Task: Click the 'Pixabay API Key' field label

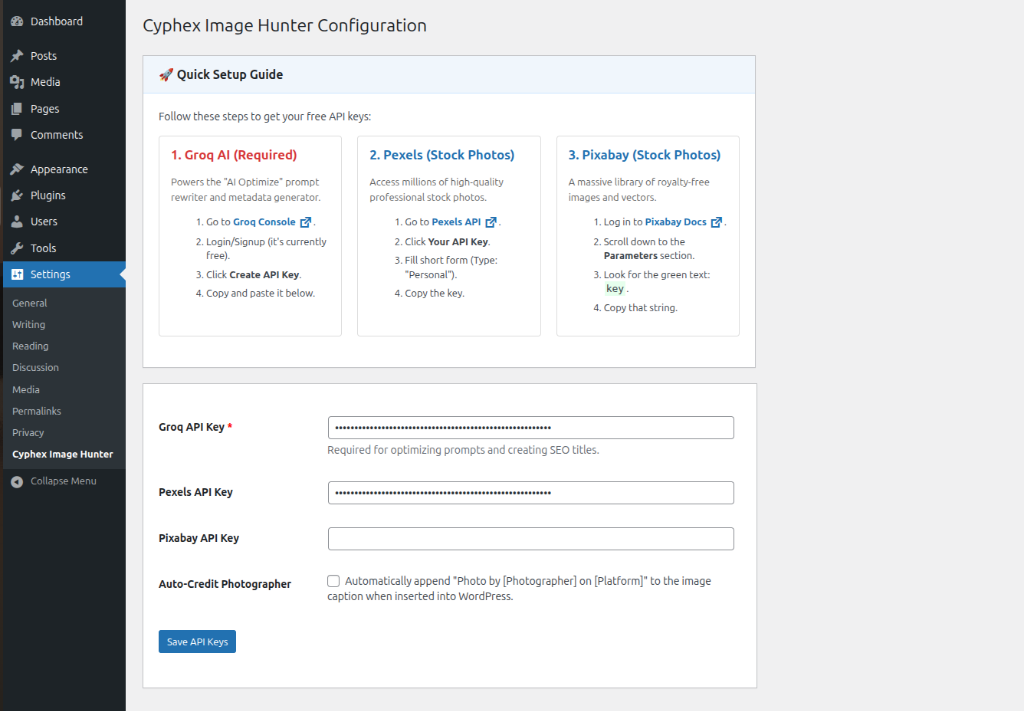Action: click(x=199, y=538)
